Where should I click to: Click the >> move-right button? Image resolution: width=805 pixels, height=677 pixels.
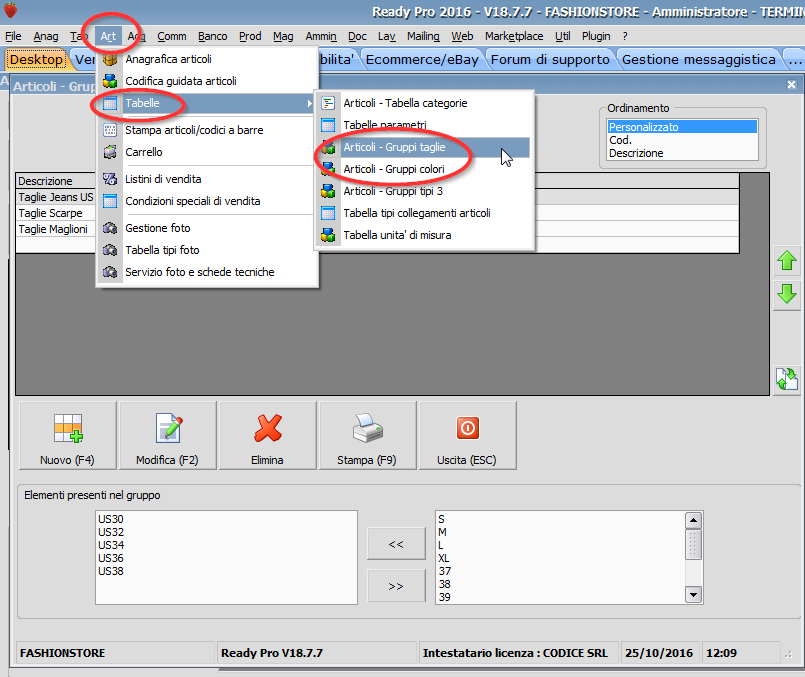click(396, 586)
